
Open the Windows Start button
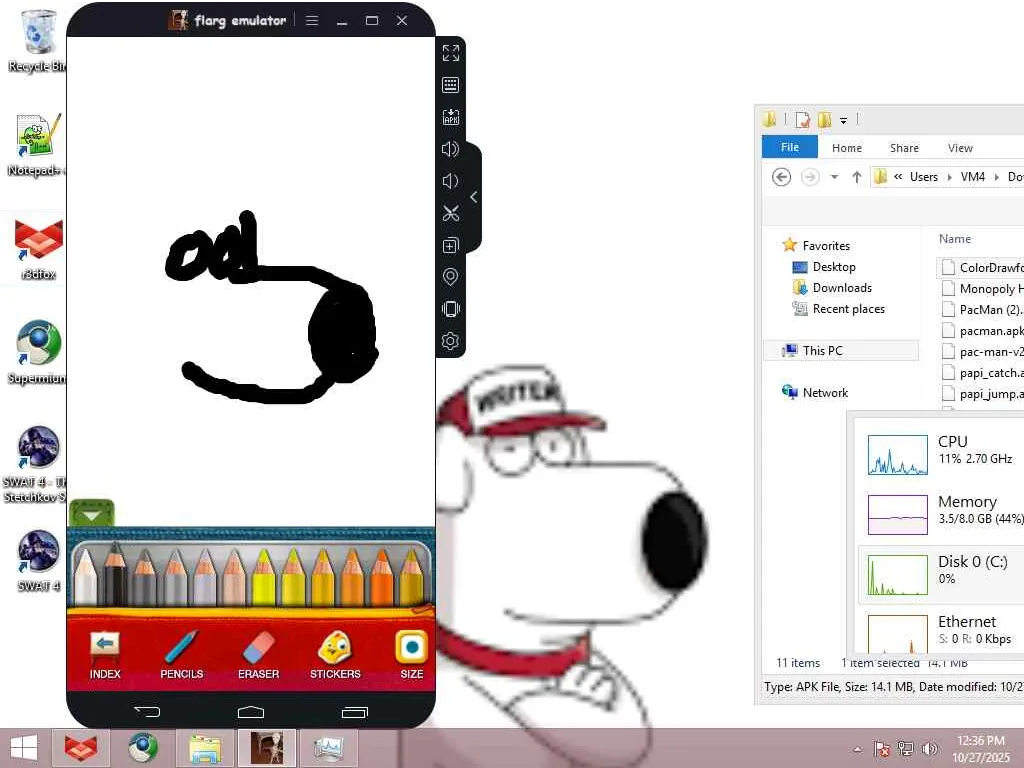coord(24,748)
